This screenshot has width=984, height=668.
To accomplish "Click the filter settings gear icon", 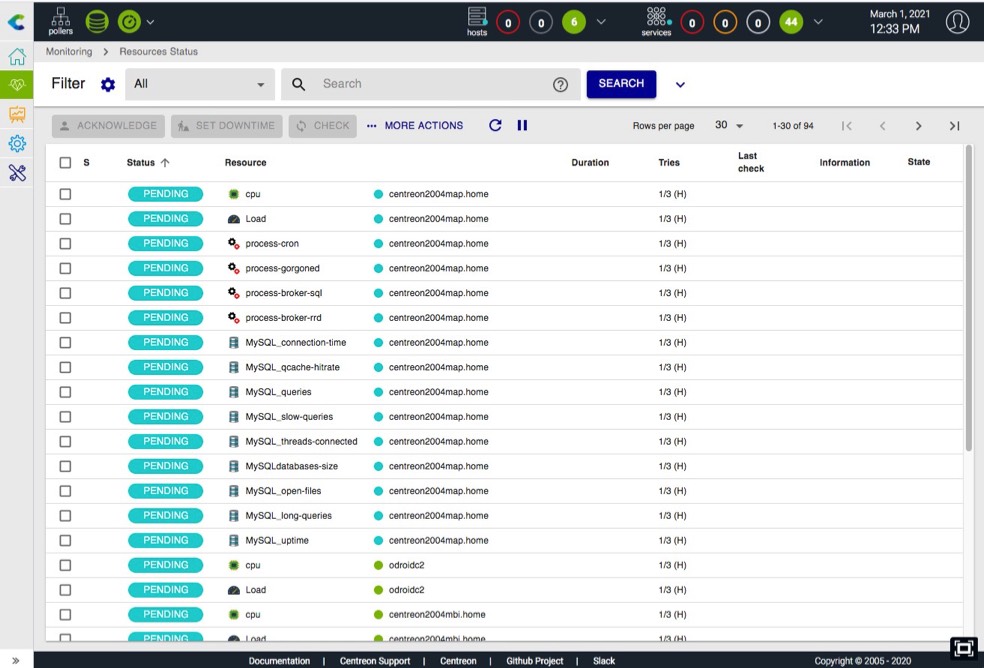I will (x=108, y=85).
